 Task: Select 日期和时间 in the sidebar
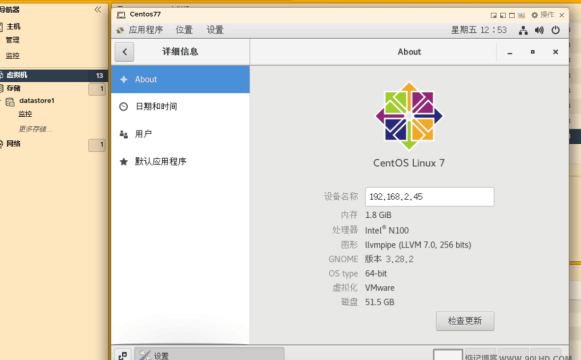180,107
